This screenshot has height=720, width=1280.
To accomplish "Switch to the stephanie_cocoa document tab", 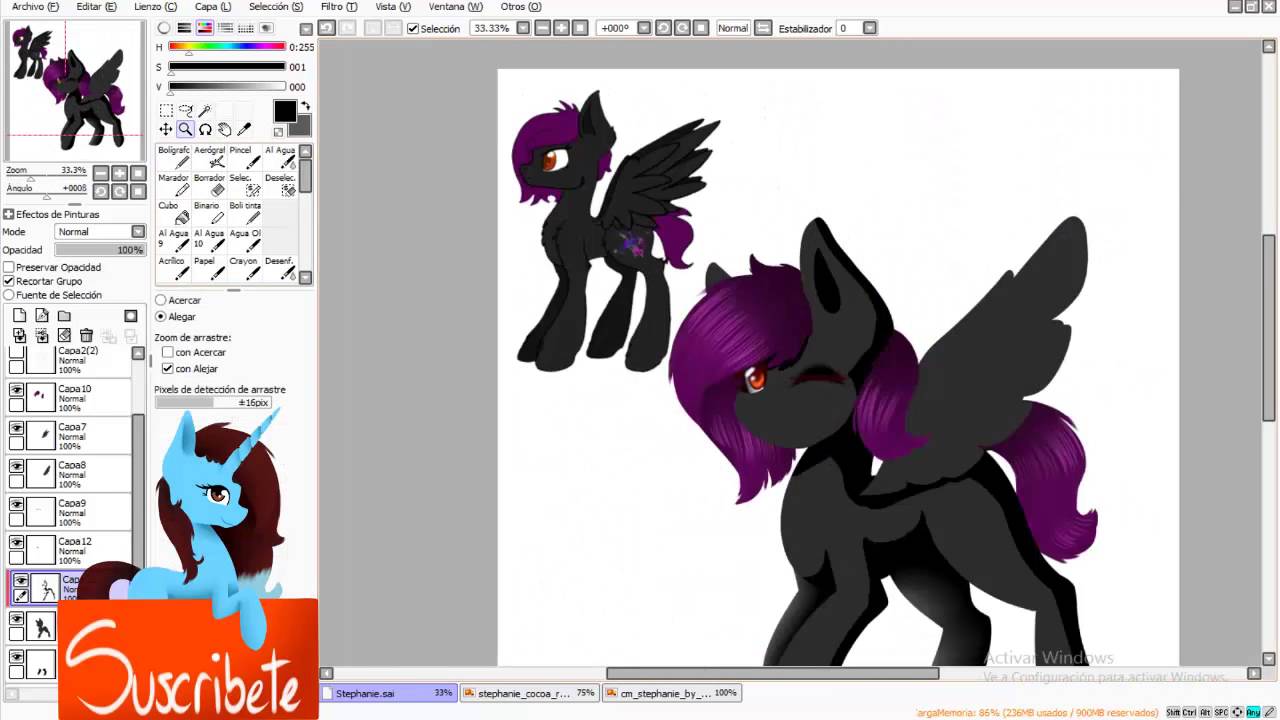I will pyautogui.click(x=530, y=693).
